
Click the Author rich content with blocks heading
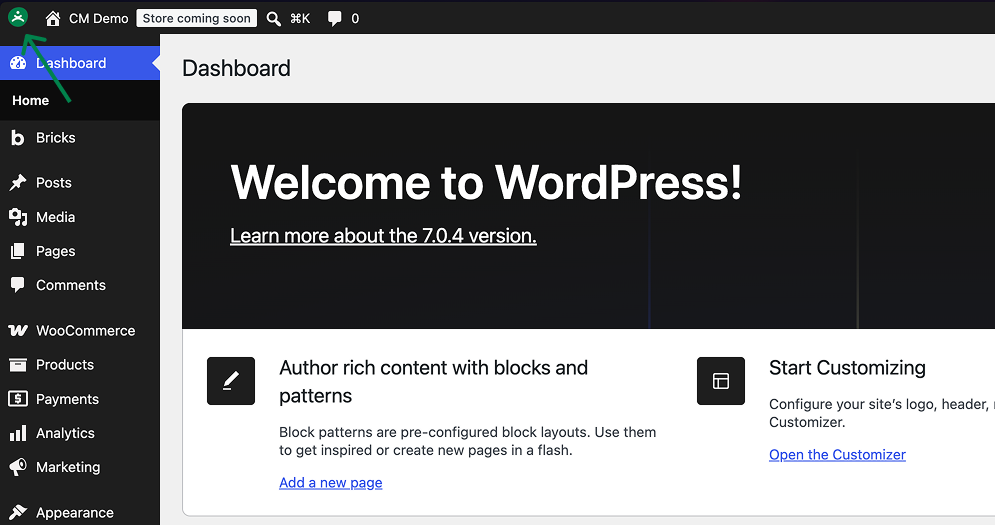[433, 382]
